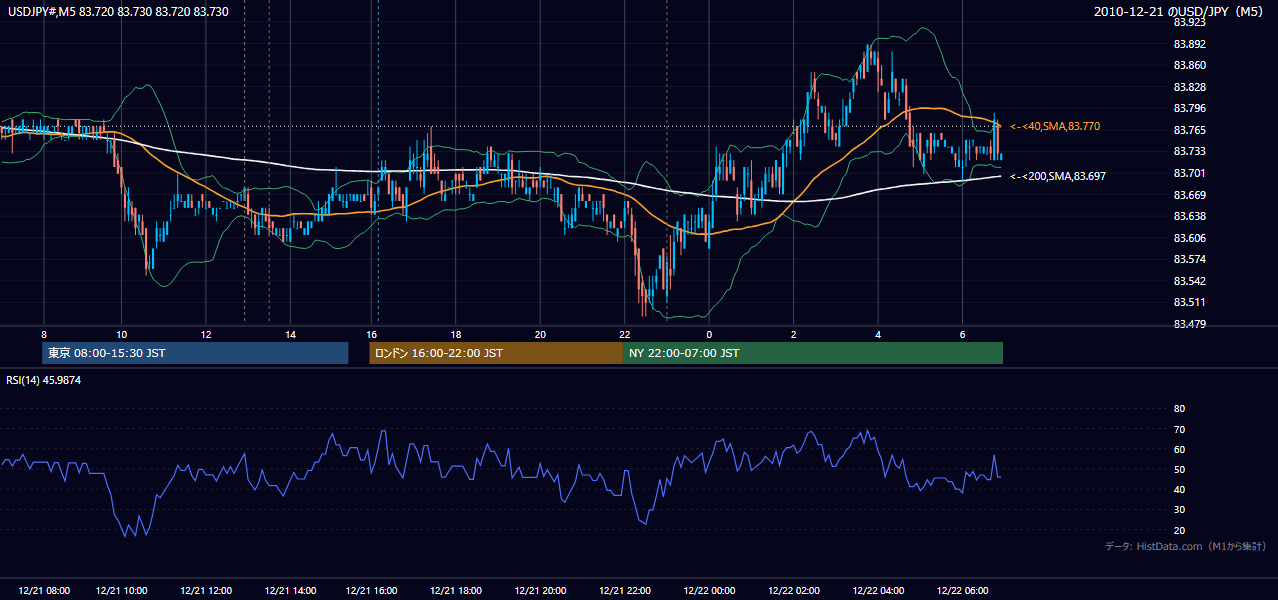
Task: Click hour marker 18 under price chart
Action: coord(455,334)
